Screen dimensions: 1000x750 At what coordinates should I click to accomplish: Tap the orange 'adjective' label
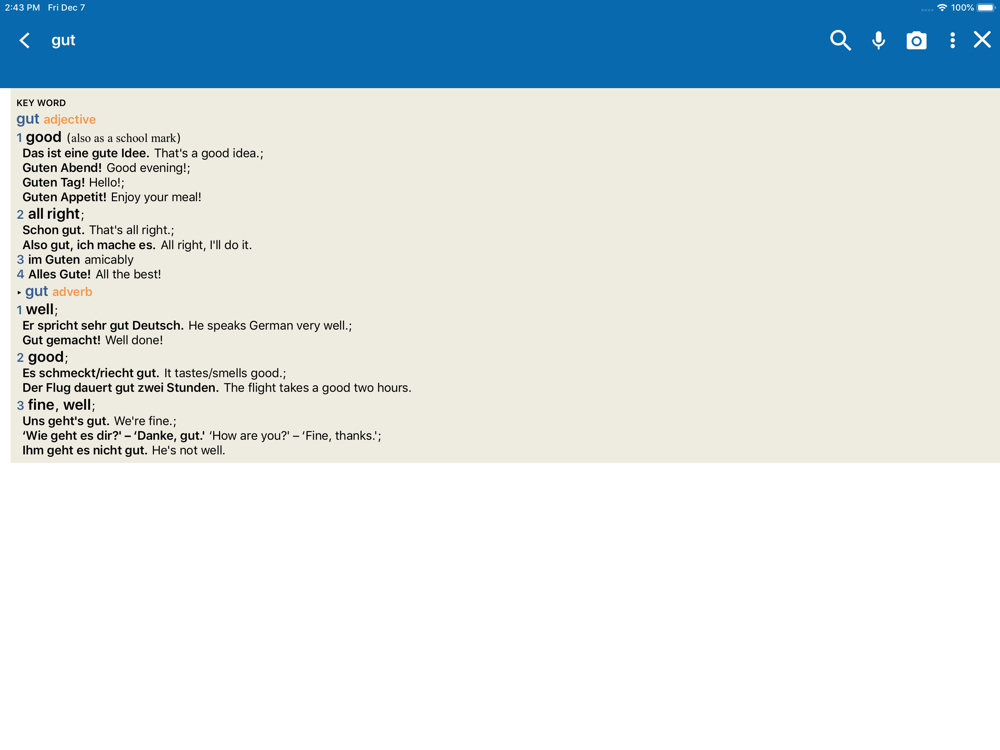tap(70, 119)
